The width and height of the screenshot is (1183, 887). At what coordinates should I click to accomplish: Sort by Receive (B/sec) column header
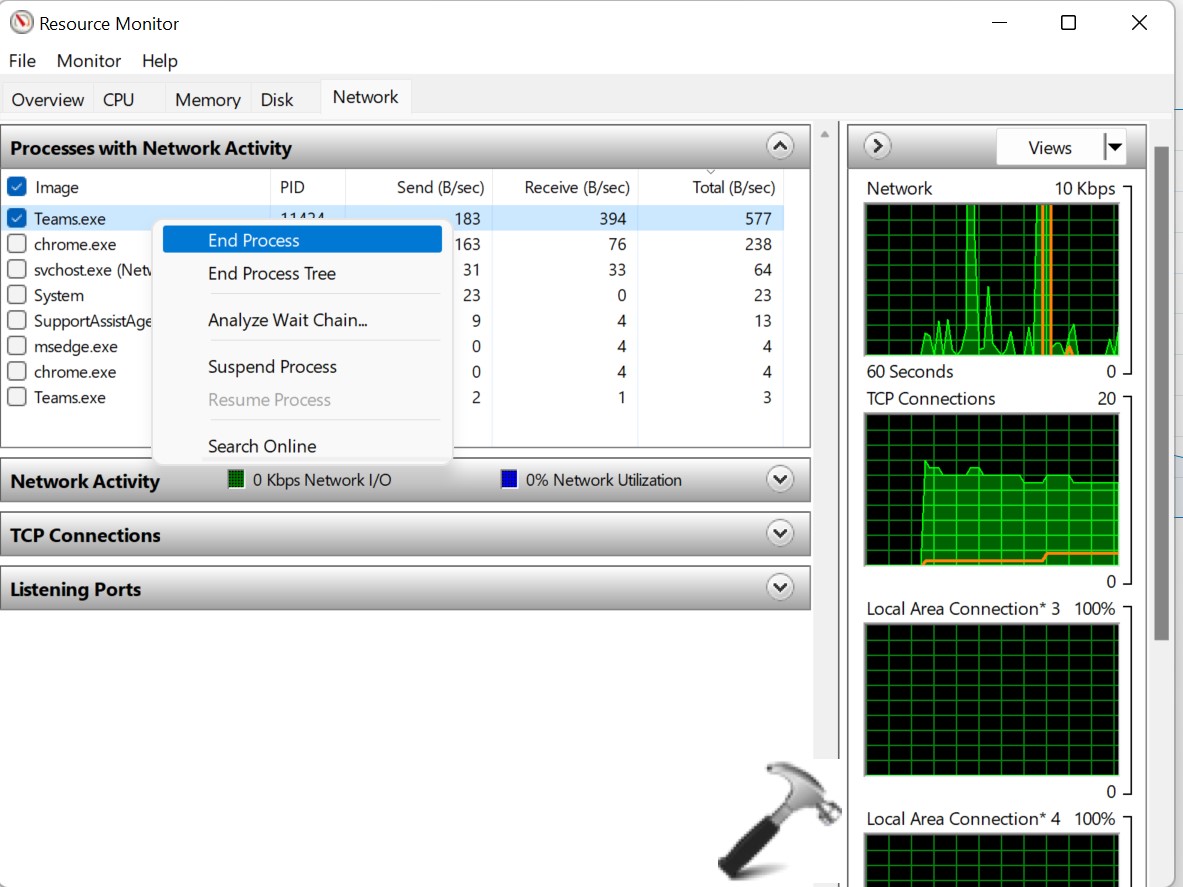tap(565, 187)
